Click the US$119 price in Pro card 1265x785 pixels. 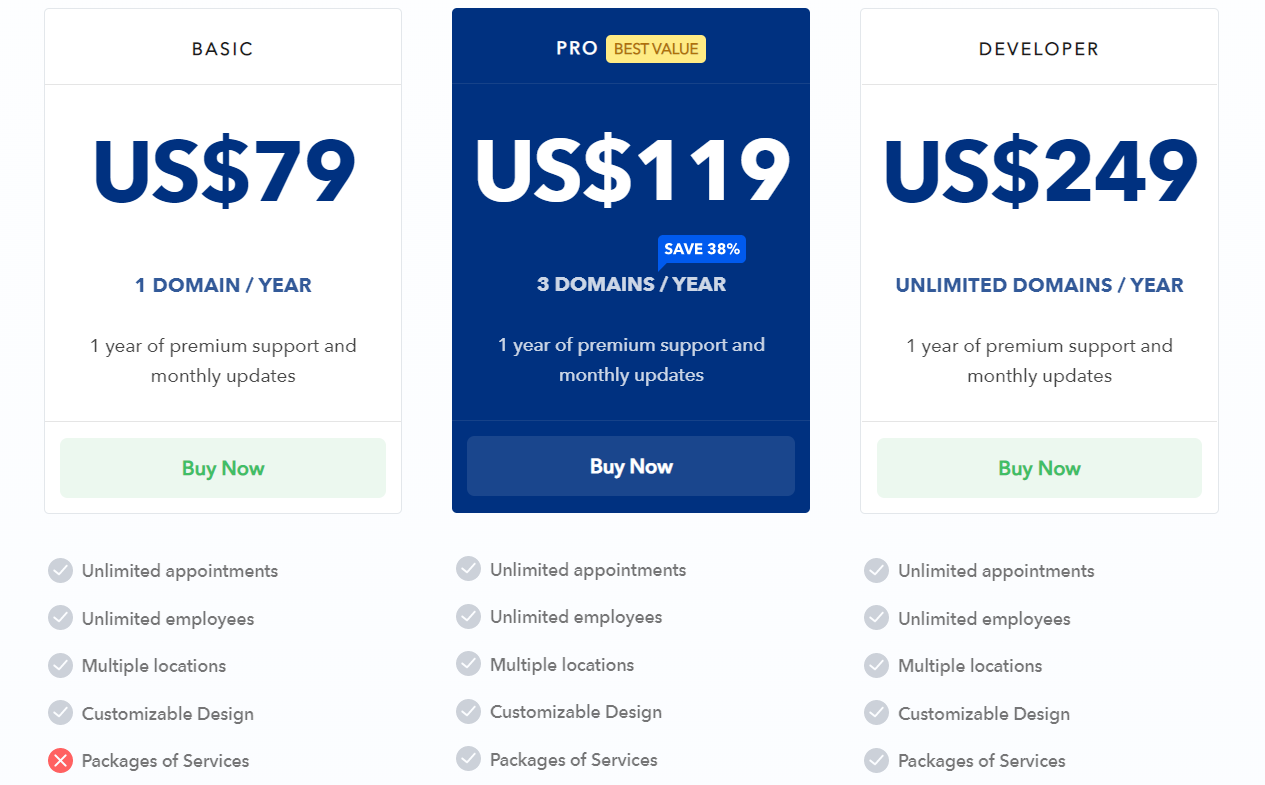(x=631, y=171)
